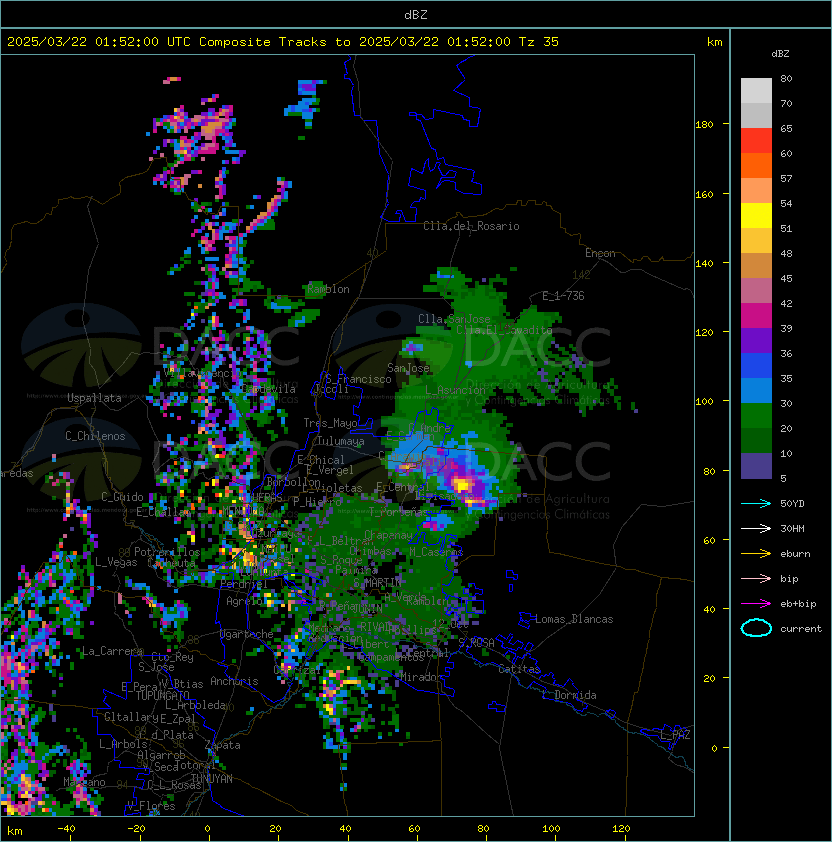Viewport: 832px width, 842px height.
Task: Pick the light gray 70-80 dBZ swatch
Action: click(756, 91)
